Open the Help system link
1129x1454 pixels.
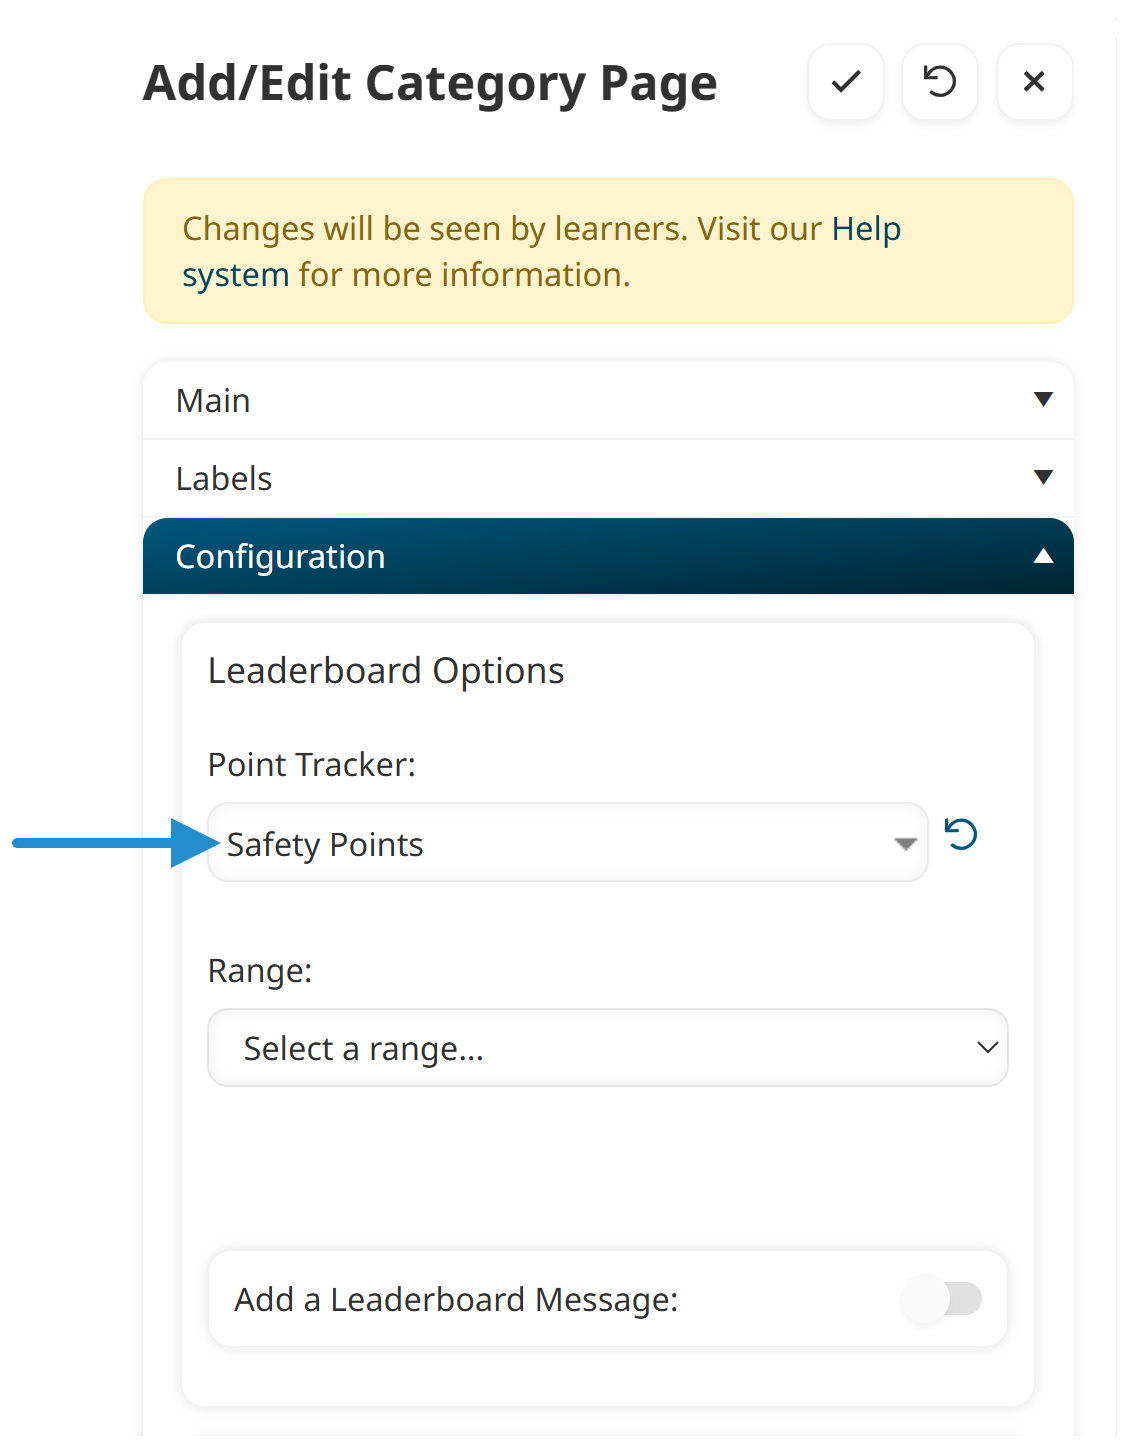865,230
